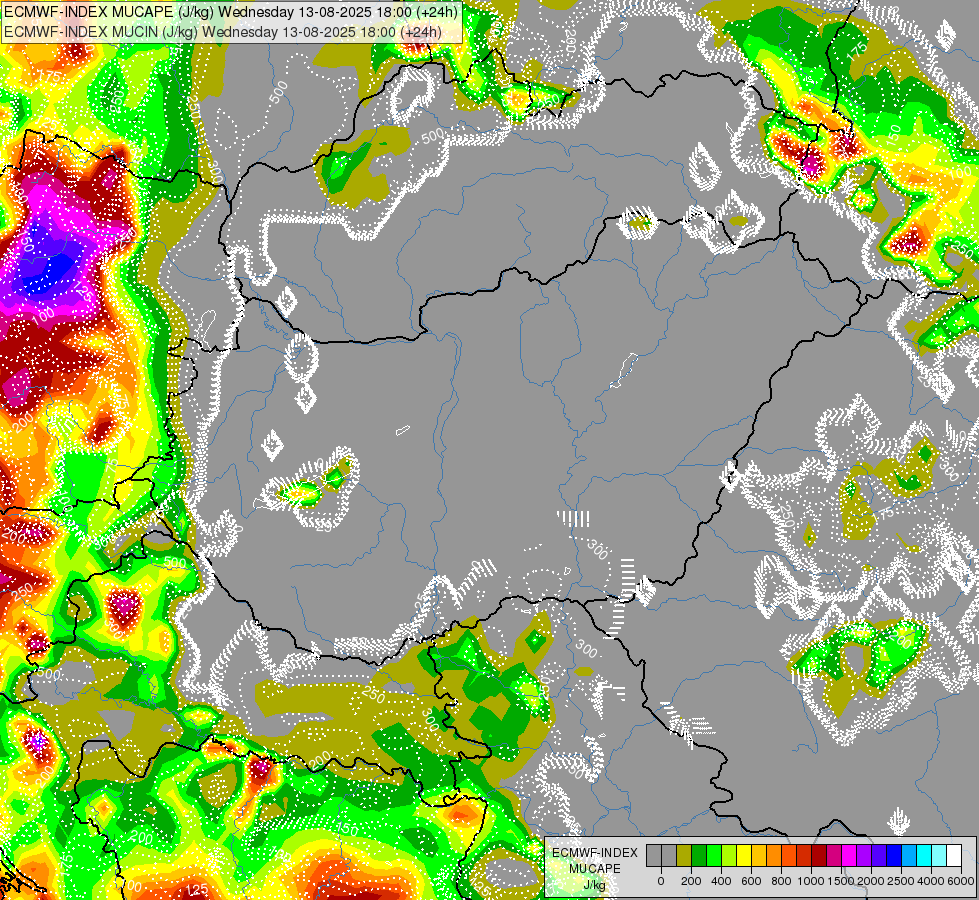
Task: Click the ECMWF-INDEX MUCAPE title line
Action: tap(231, 12)
